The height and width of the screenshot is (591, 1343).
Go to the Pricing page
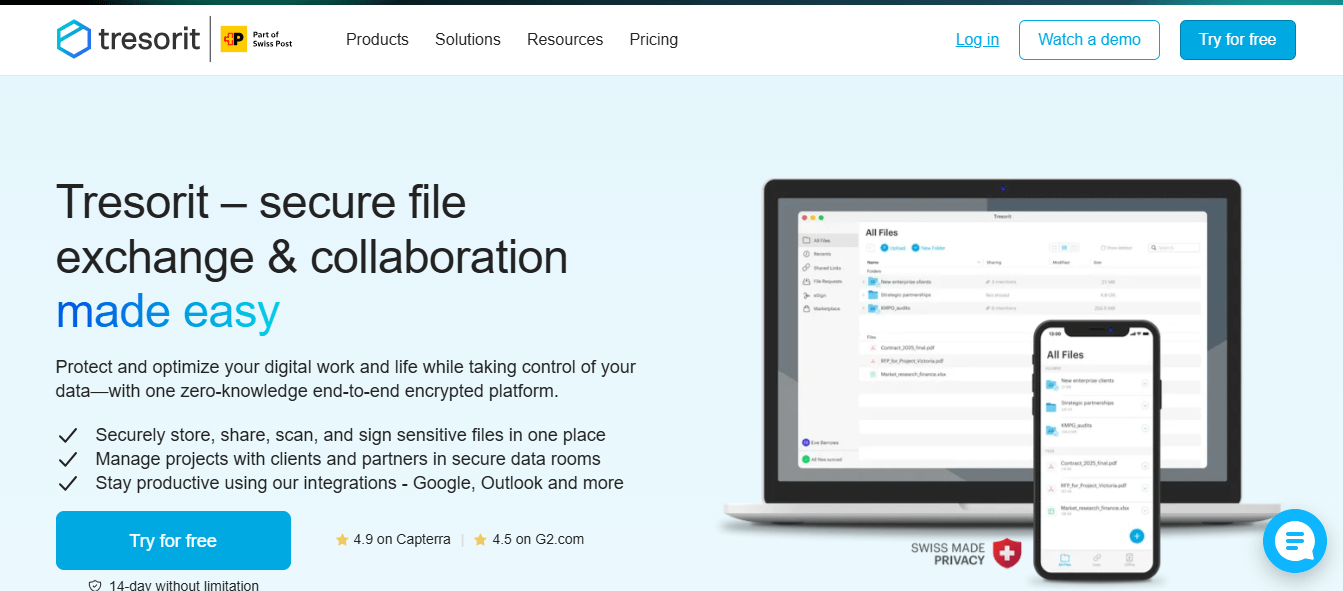pos(654,40)
